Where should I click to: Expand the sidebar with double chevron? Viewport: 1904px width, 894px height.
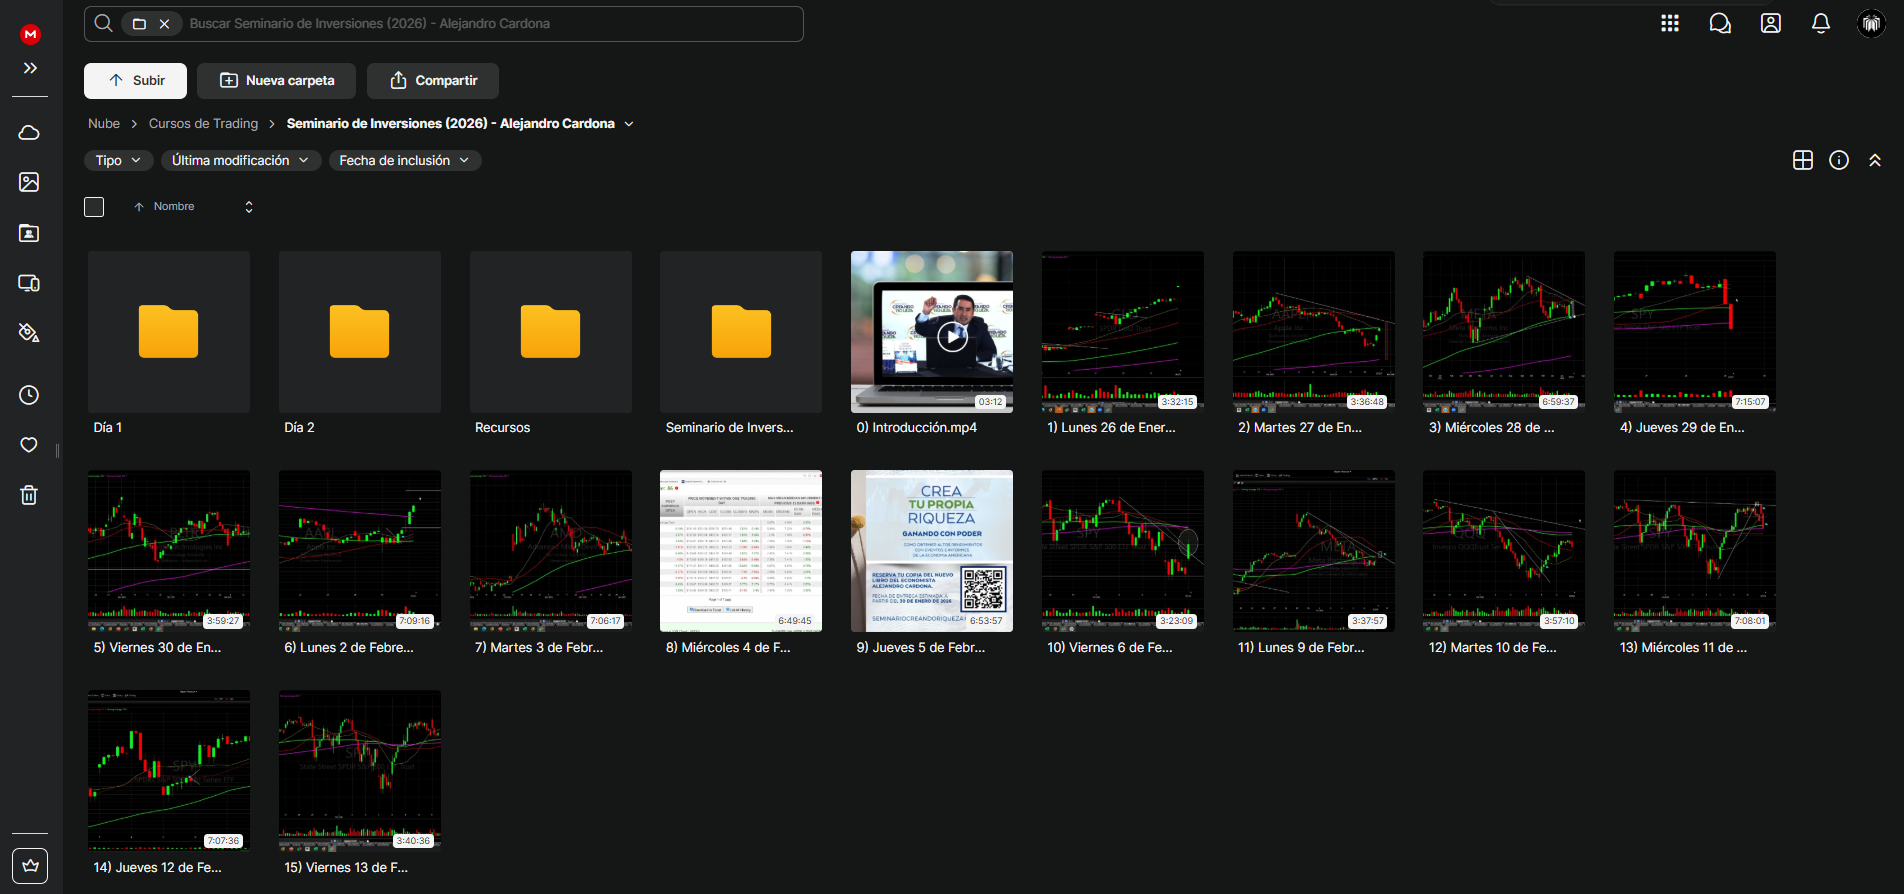coord(30,68)
